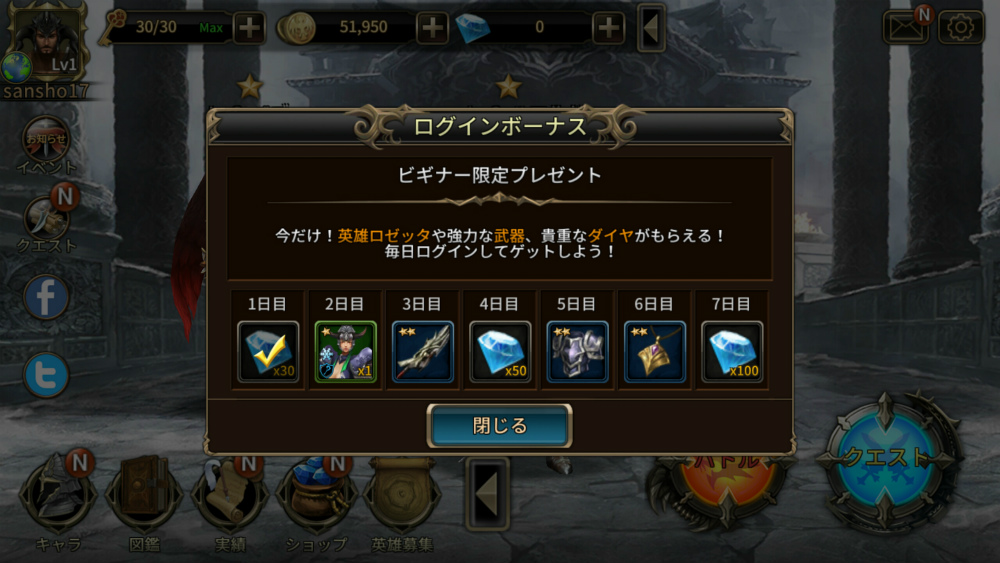Screen dimensions: 1000x563
Task: Open the settings gear icon
Action: pyautogui.click(x=960, y=27)
